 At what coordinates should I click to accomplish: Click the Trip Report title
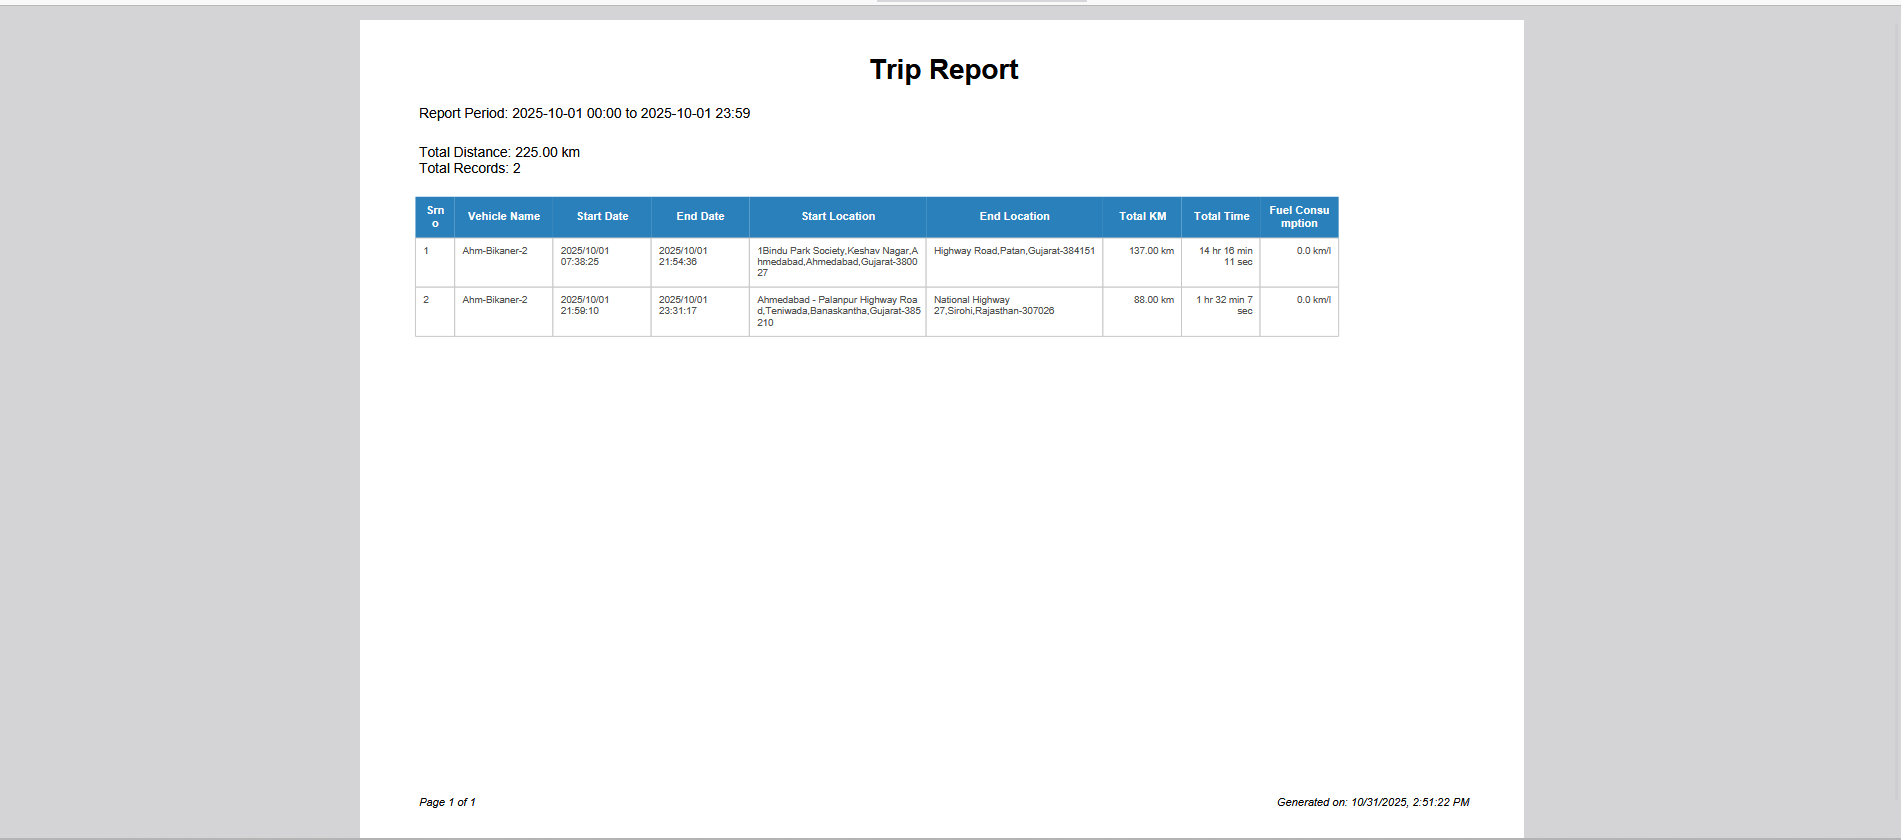click(943, 70)
